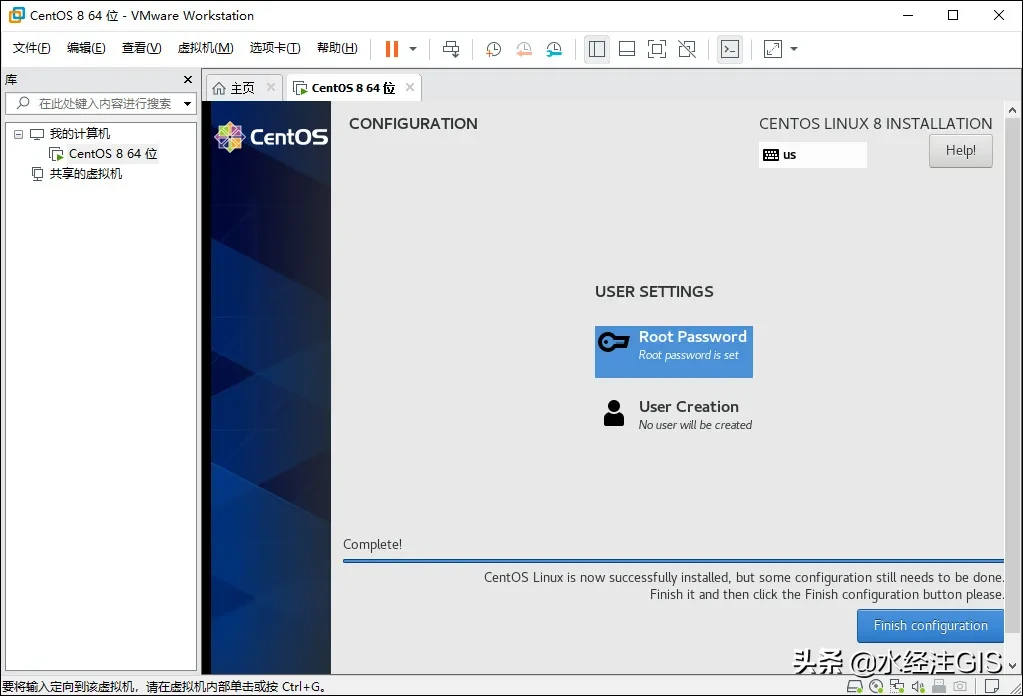
Task: Click the Finish configuration button
Action: (930, 626)
